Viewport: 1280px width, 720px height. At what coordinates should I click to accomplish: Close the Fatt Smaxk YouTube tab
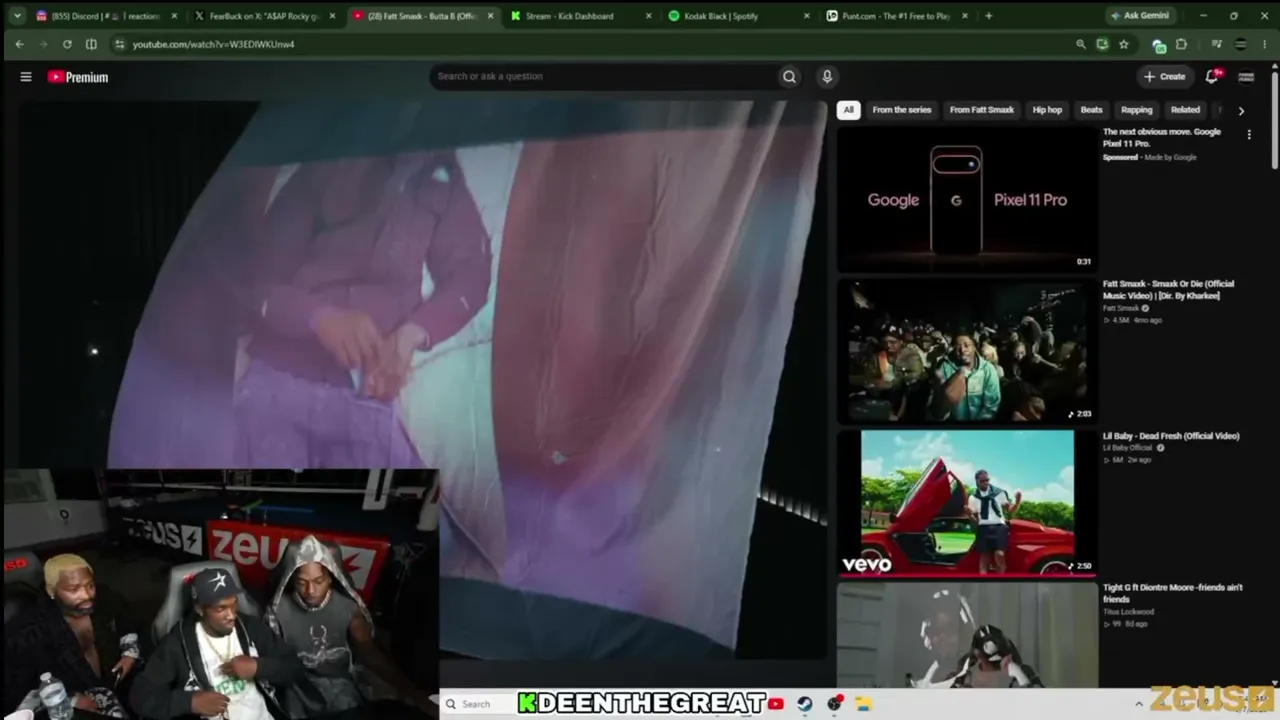point(489,16)
